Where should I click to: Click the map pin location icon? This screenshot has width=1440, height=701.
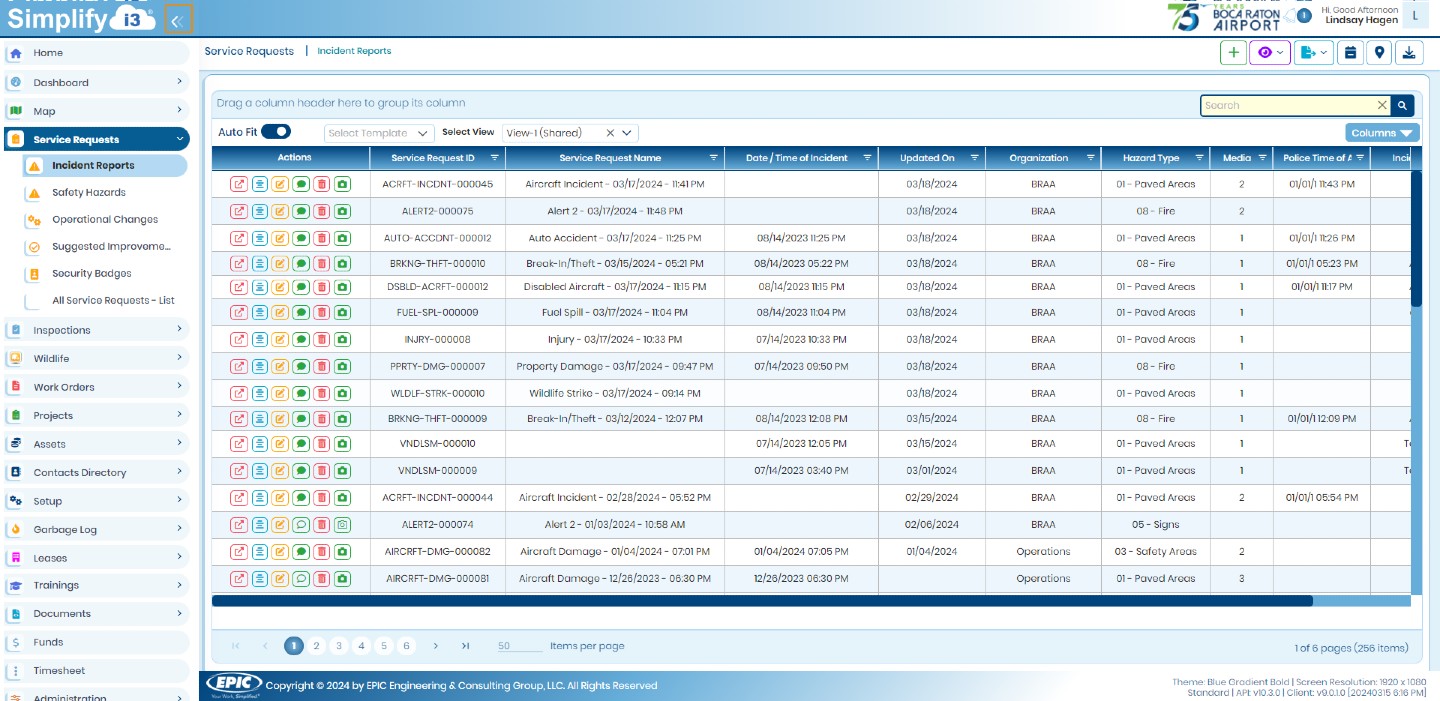(1380, 53)
